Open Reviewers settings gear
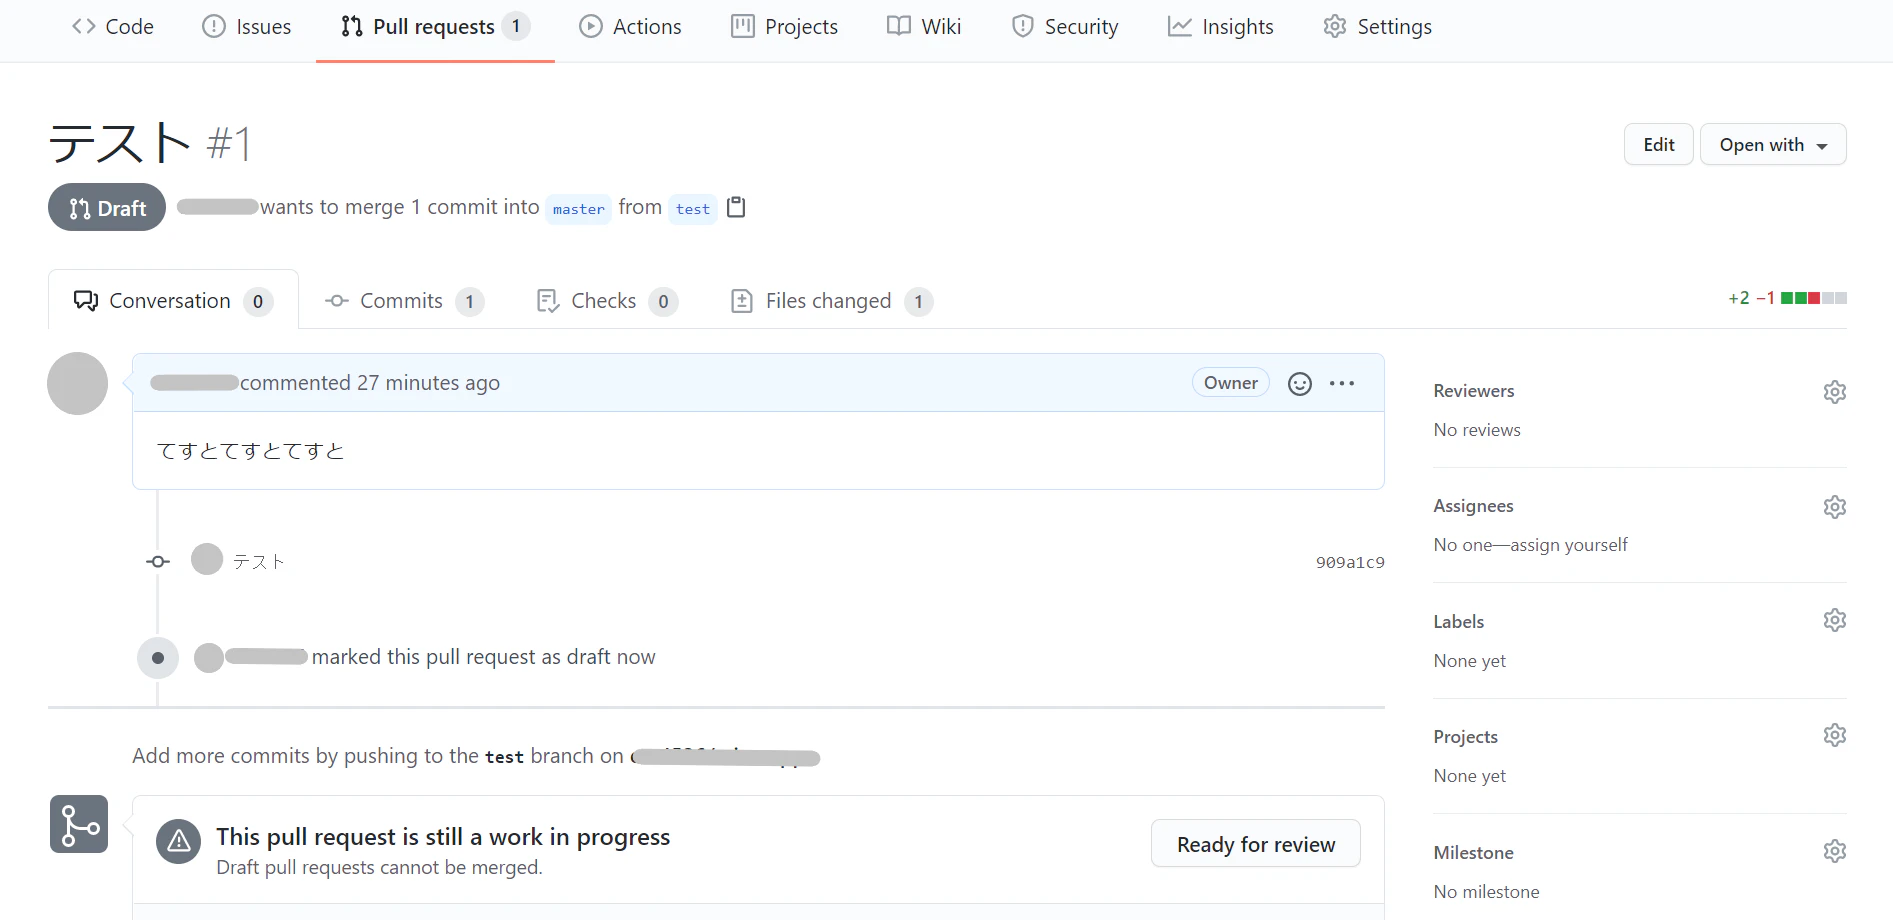 tap(1834, 392)
